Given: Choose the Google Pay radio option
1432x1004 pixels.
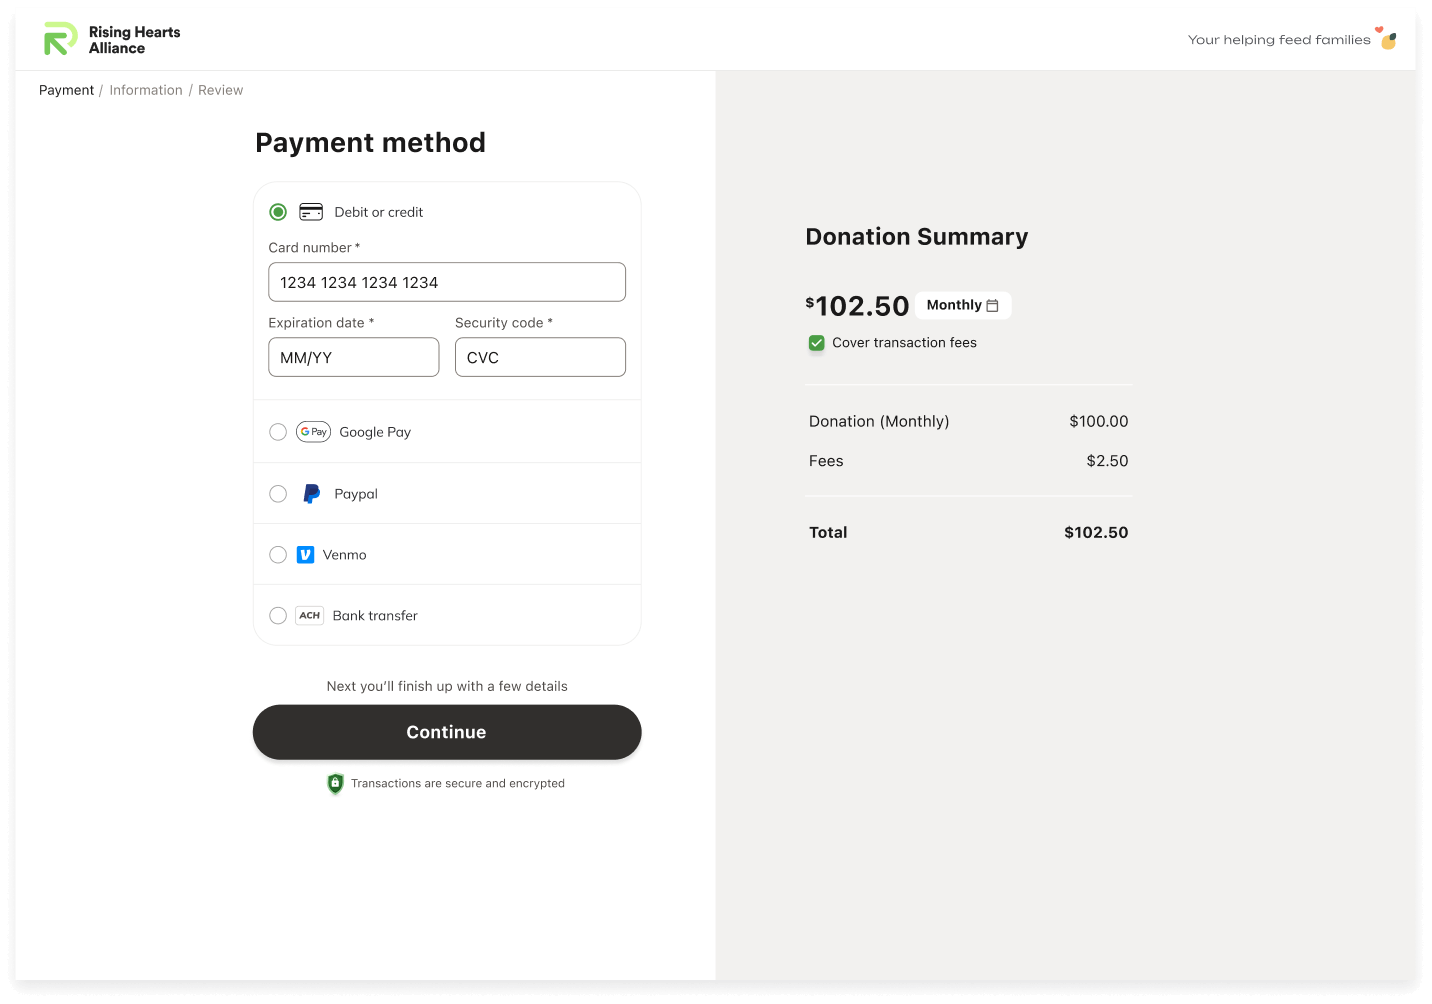Looking at the screenshot, I should tap(278, 432).
